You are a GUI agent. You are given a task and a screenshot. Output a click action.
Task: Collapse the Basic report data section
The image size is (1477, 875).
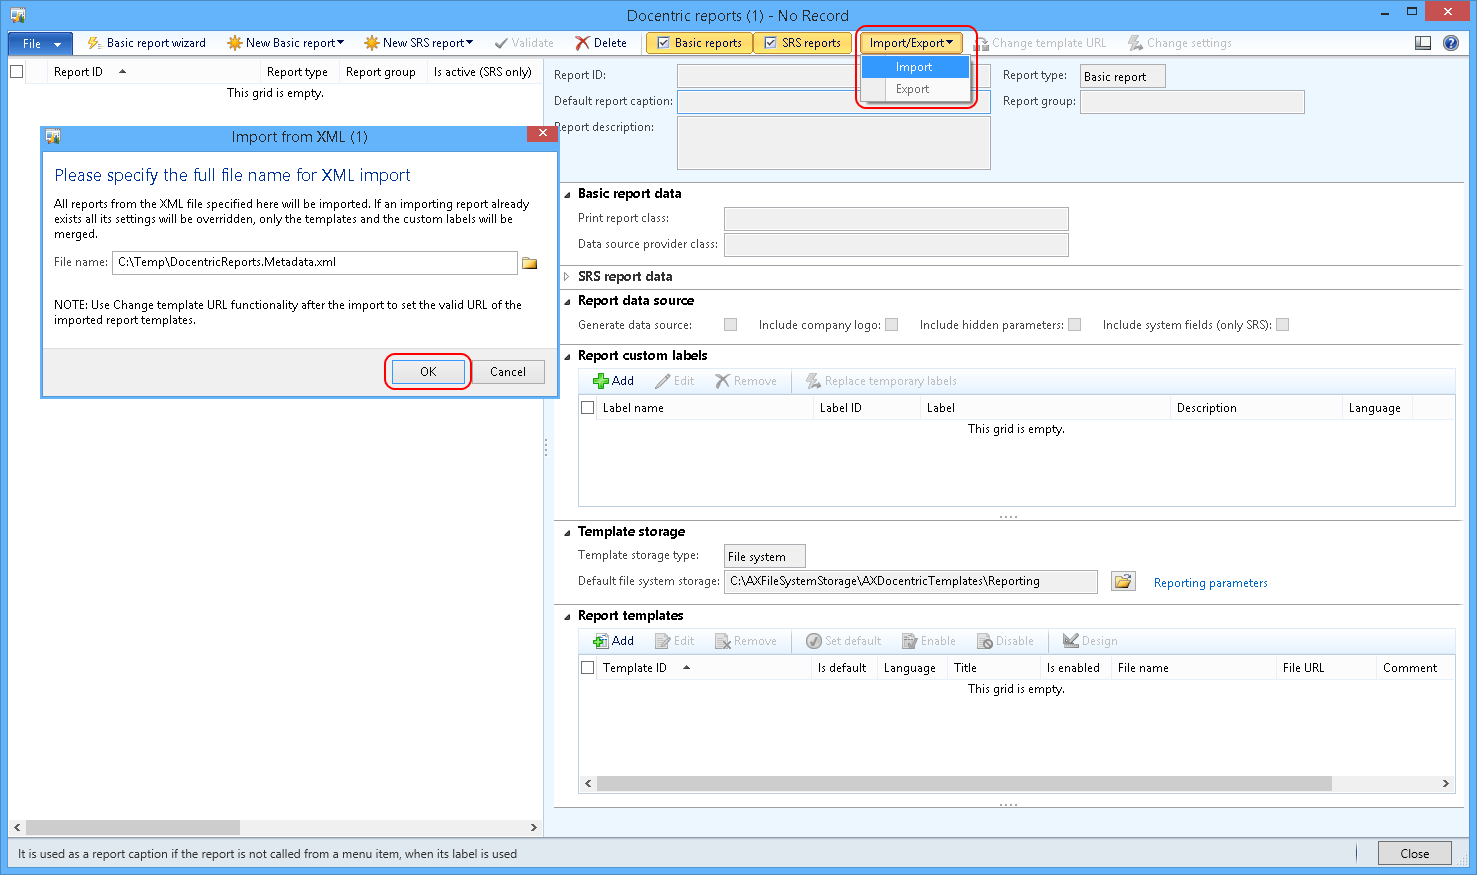click(567, 194)
